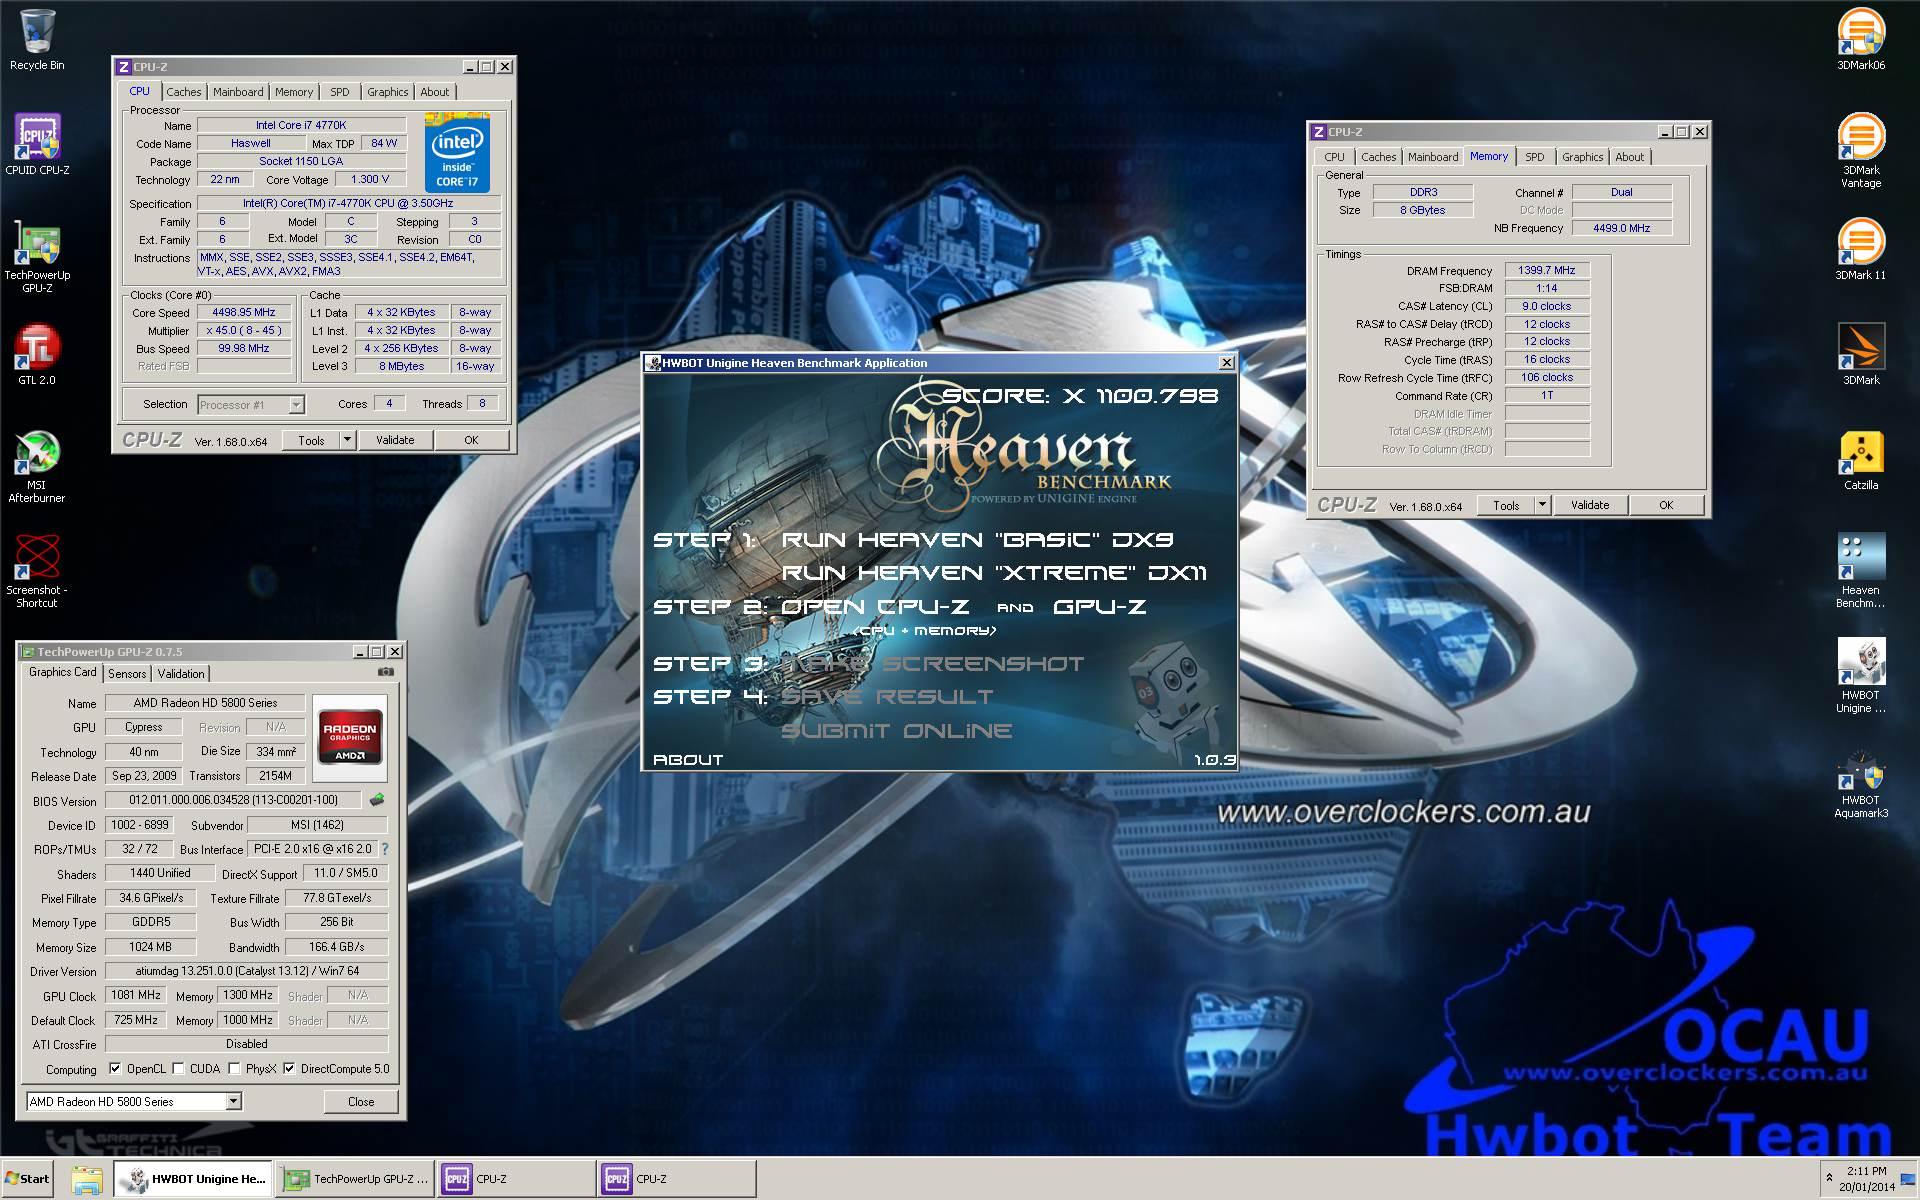This screenshot has height=1200, width=1920.
Task: Open the Recycle Bin desktop icon
Action: pos(37,40)
